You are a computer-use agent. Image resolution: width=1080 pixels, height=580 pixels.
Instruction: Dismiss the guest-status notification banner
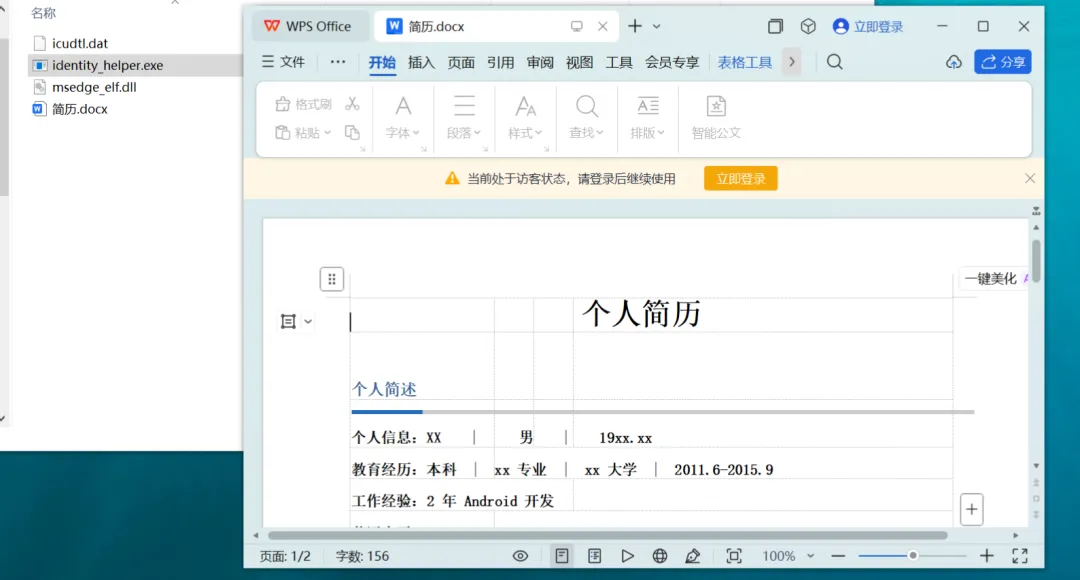pos(1030,178)
